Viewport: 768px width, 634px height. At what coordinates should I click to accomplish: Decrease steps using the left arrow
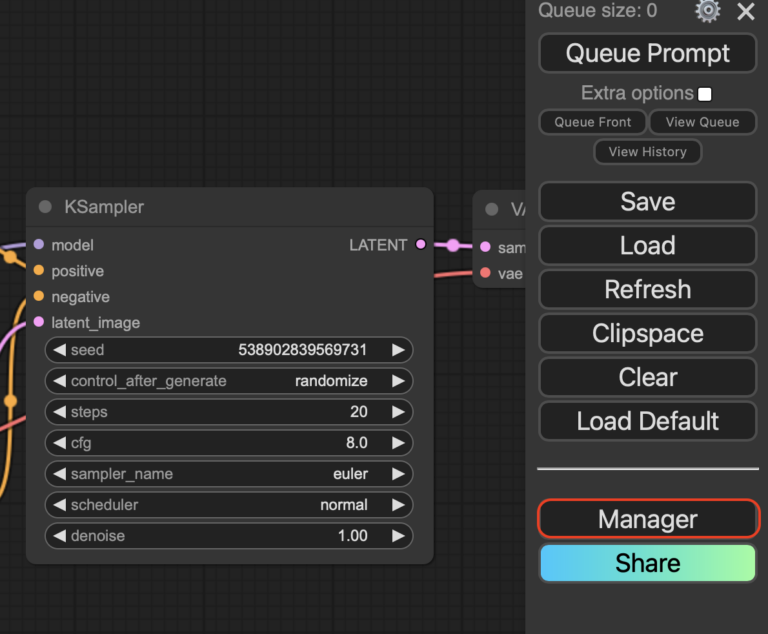(59, 412)
